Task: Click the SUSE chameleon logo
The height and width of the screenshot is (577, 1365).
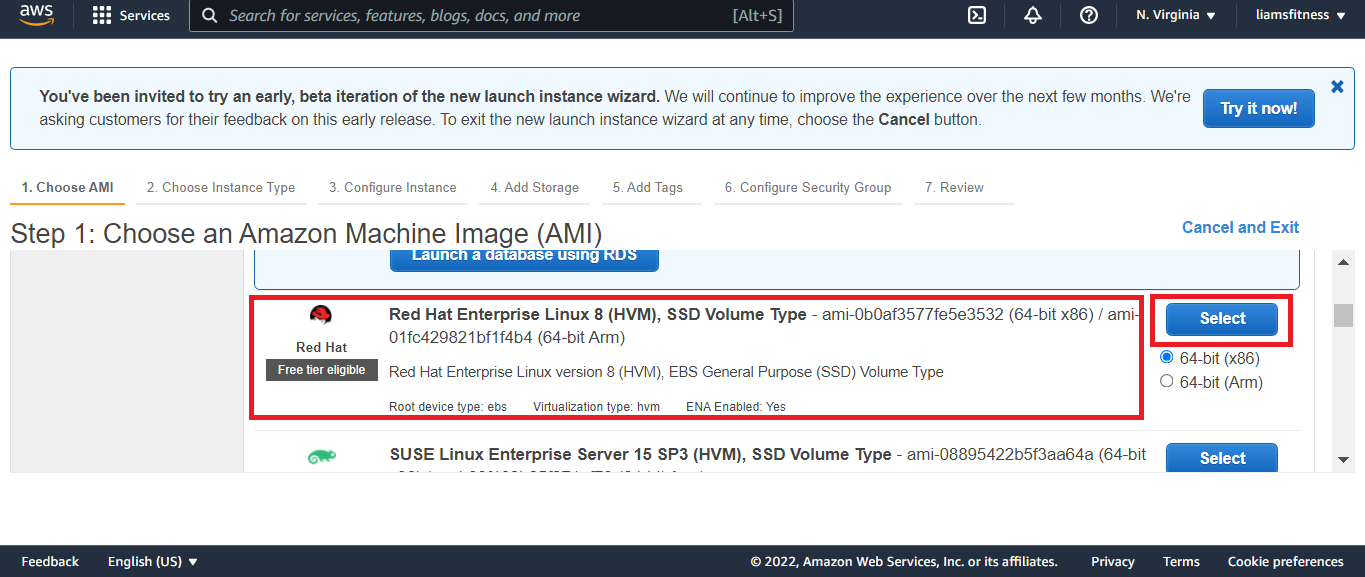Action: (321, 457)
